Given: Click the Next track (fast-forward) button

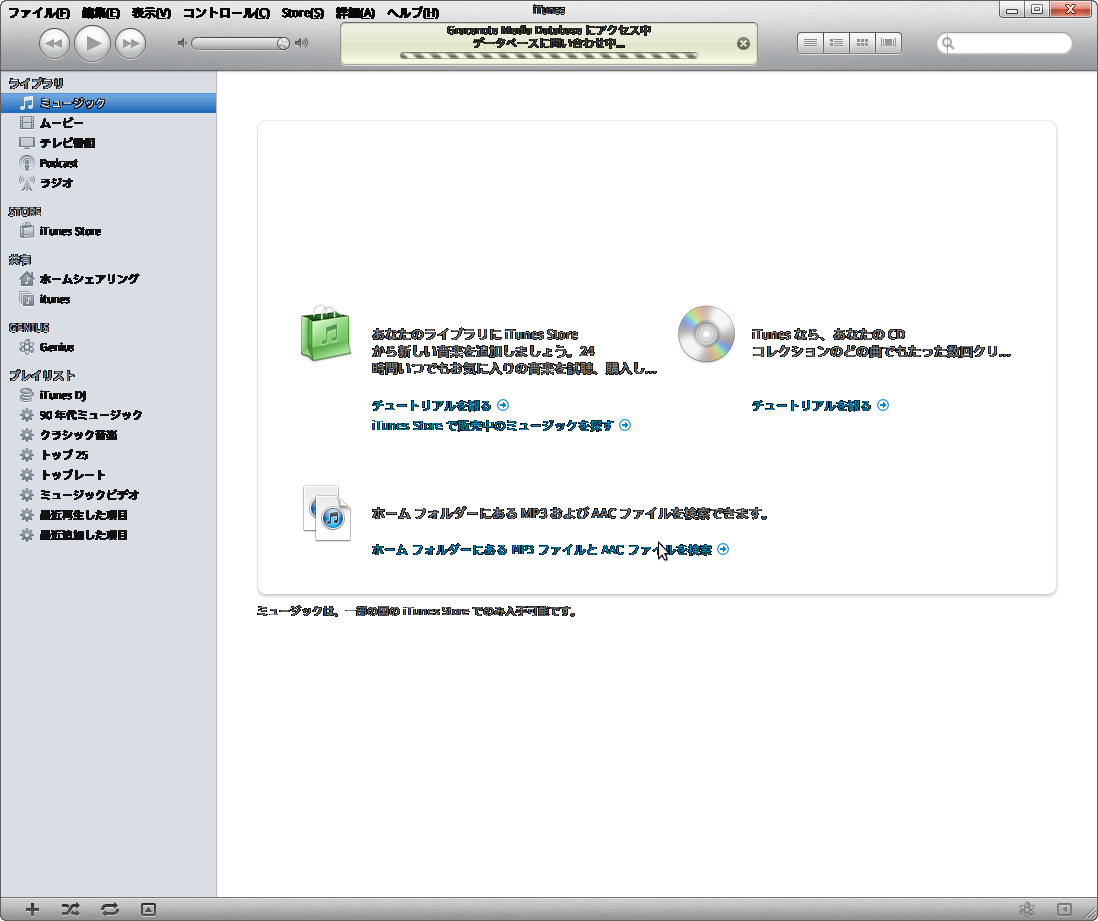Looking at the screenshot, I should coord(130,43).
